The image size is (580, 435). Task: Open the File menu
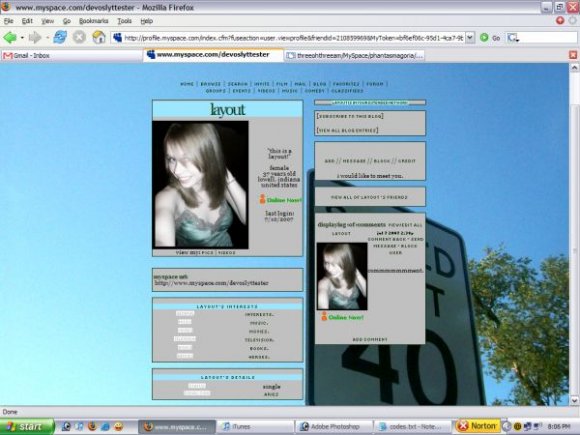click(9, 21)
